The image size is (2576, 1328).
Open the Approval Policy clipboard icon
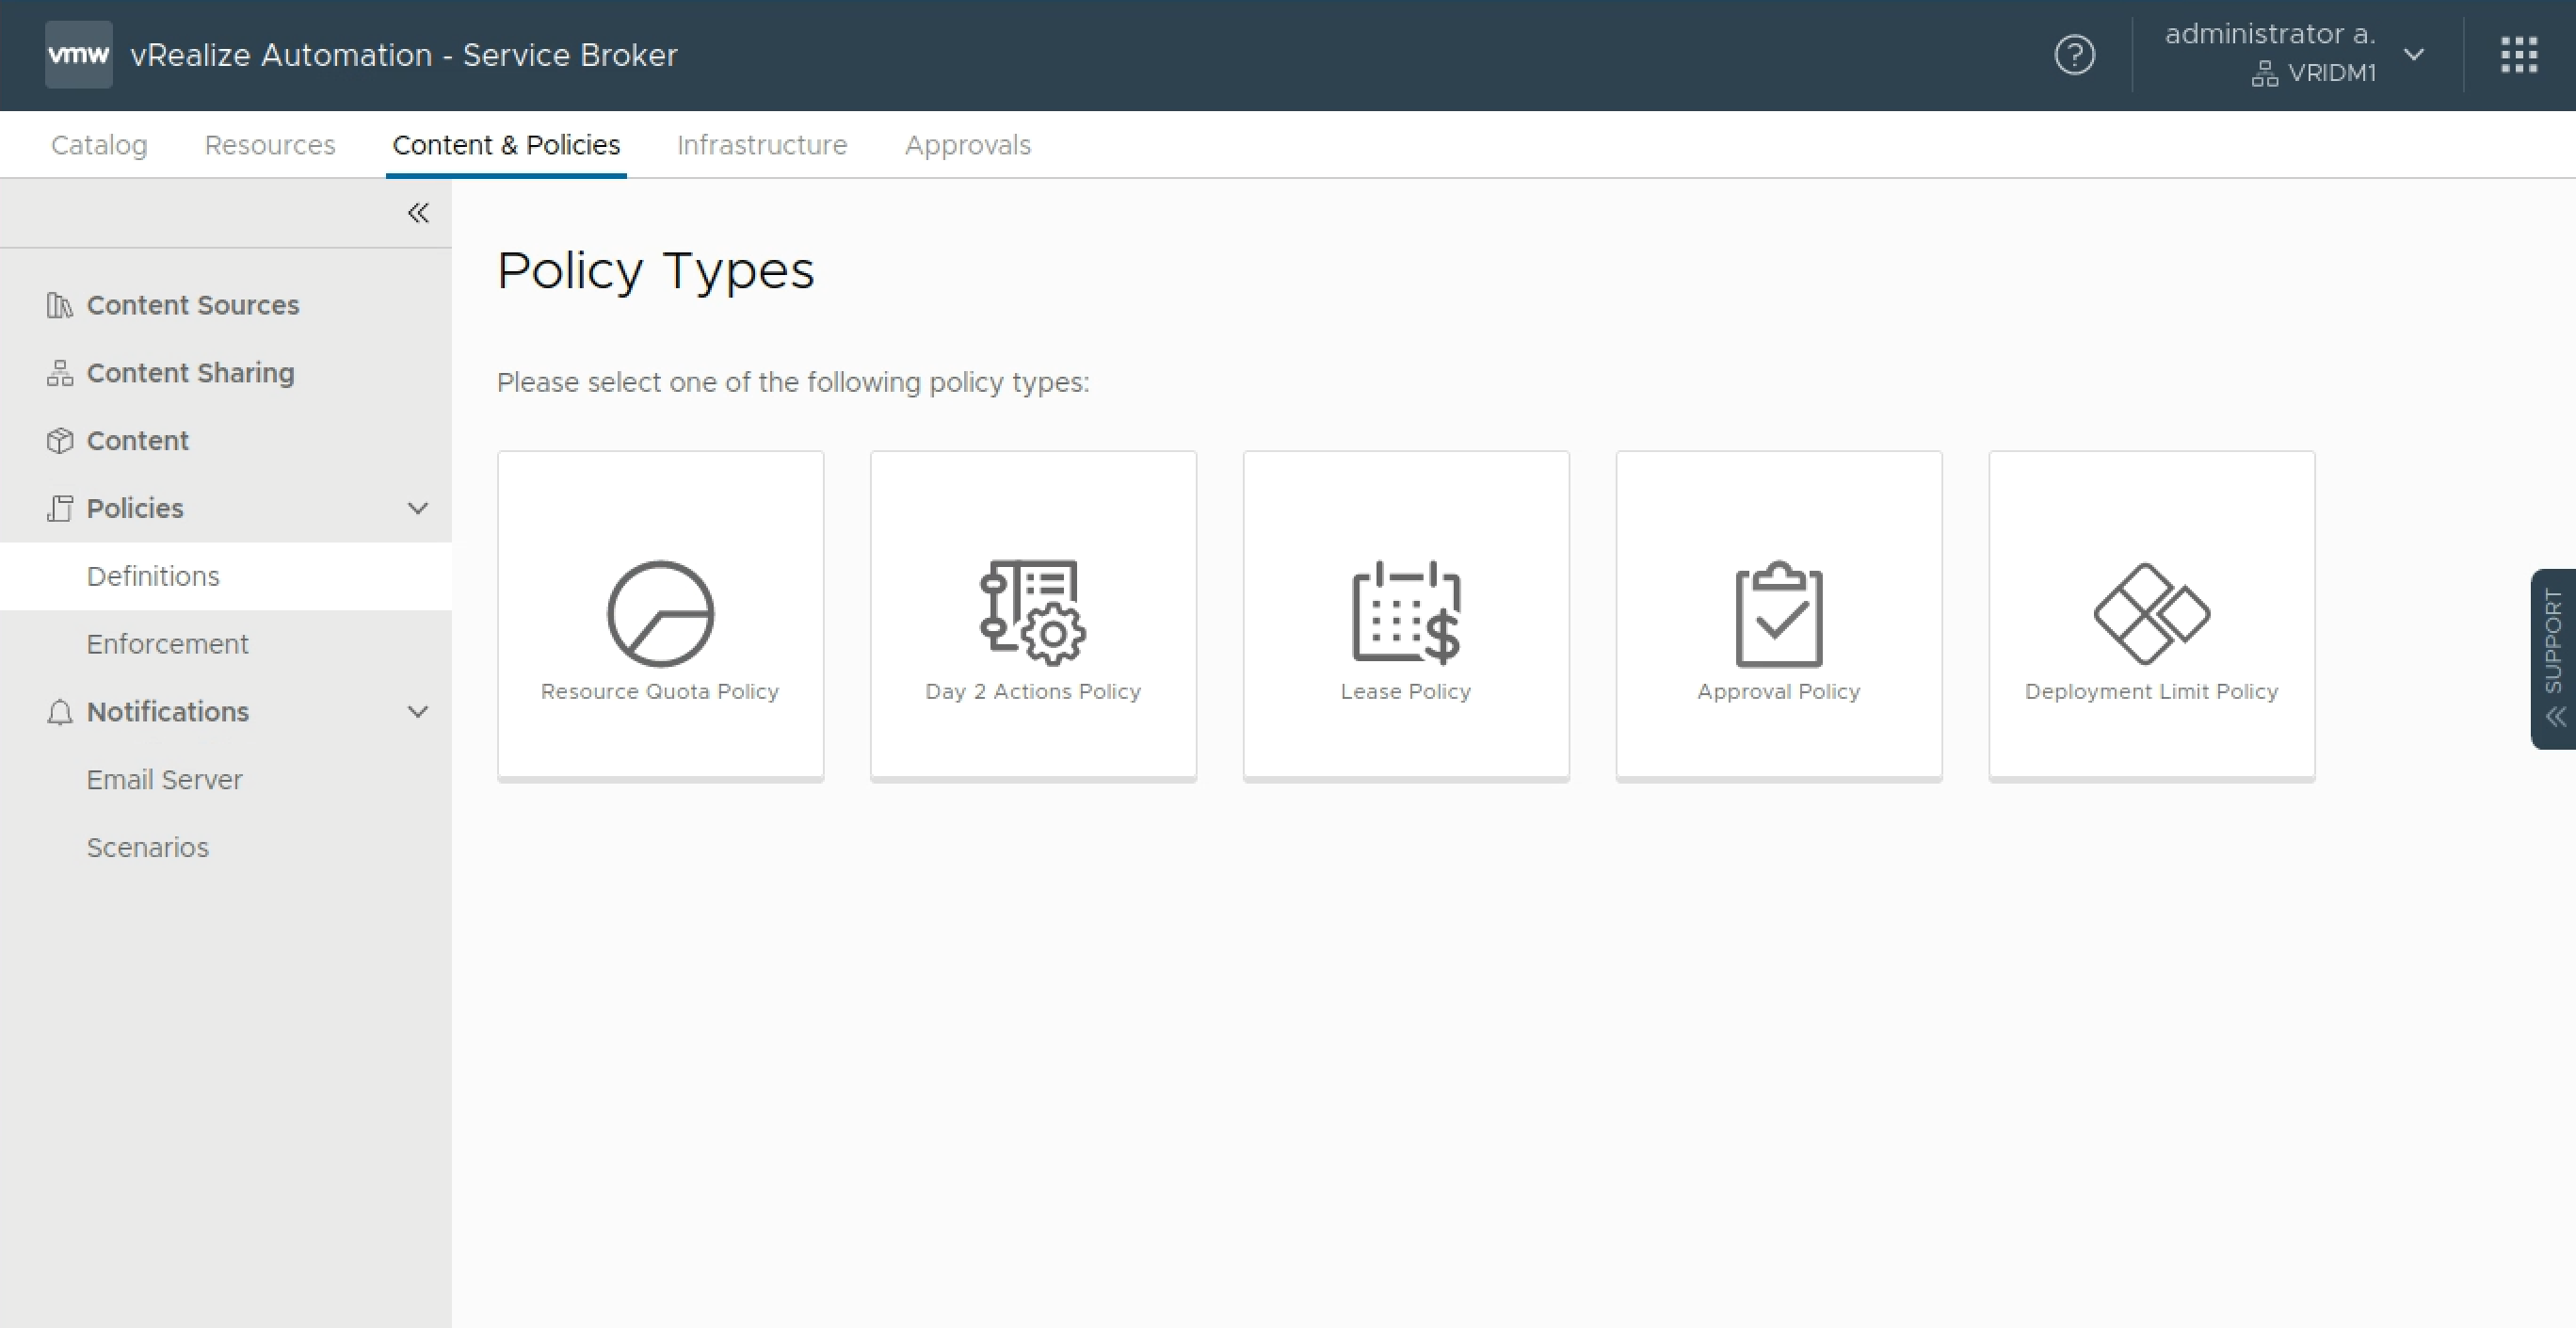1778,613
